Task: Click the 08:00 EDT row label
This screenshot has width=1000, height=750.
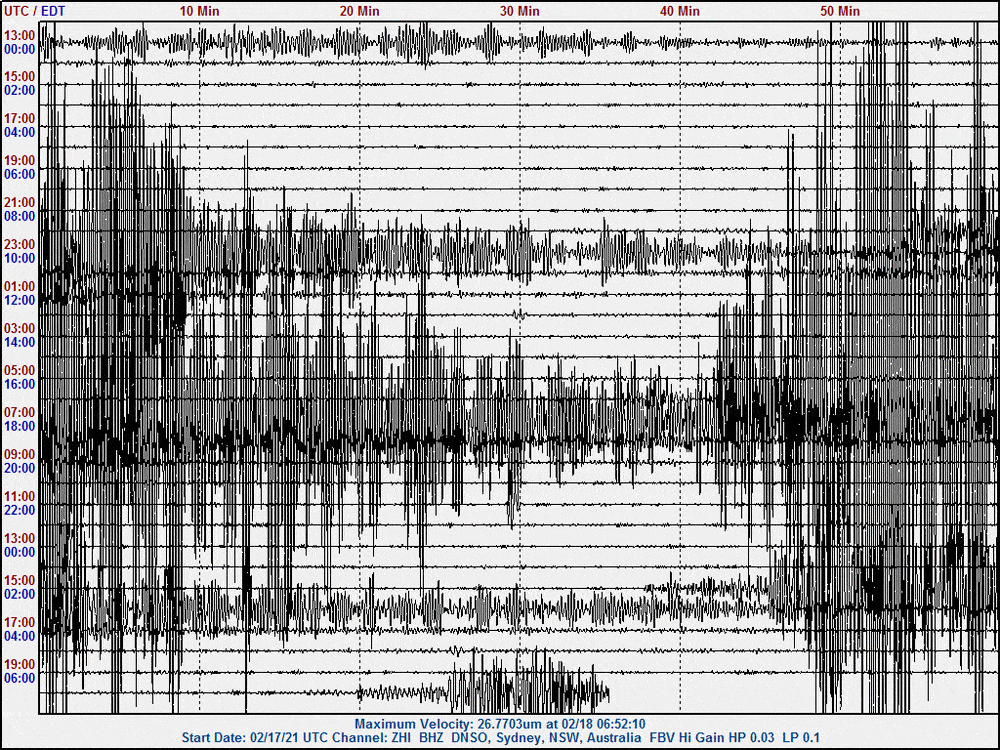Action: pos(20,216)
